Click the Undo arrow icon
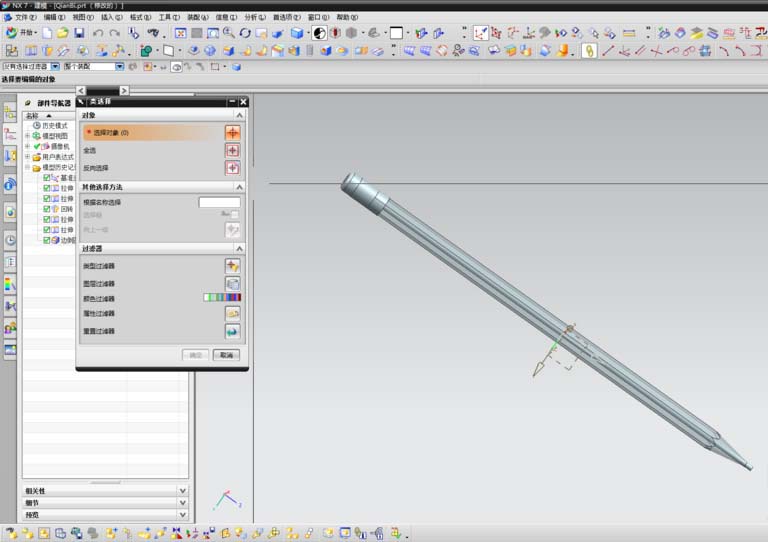The width and height of the screenshot is (768, 542). pyautogui.click(x=98, y=33)
